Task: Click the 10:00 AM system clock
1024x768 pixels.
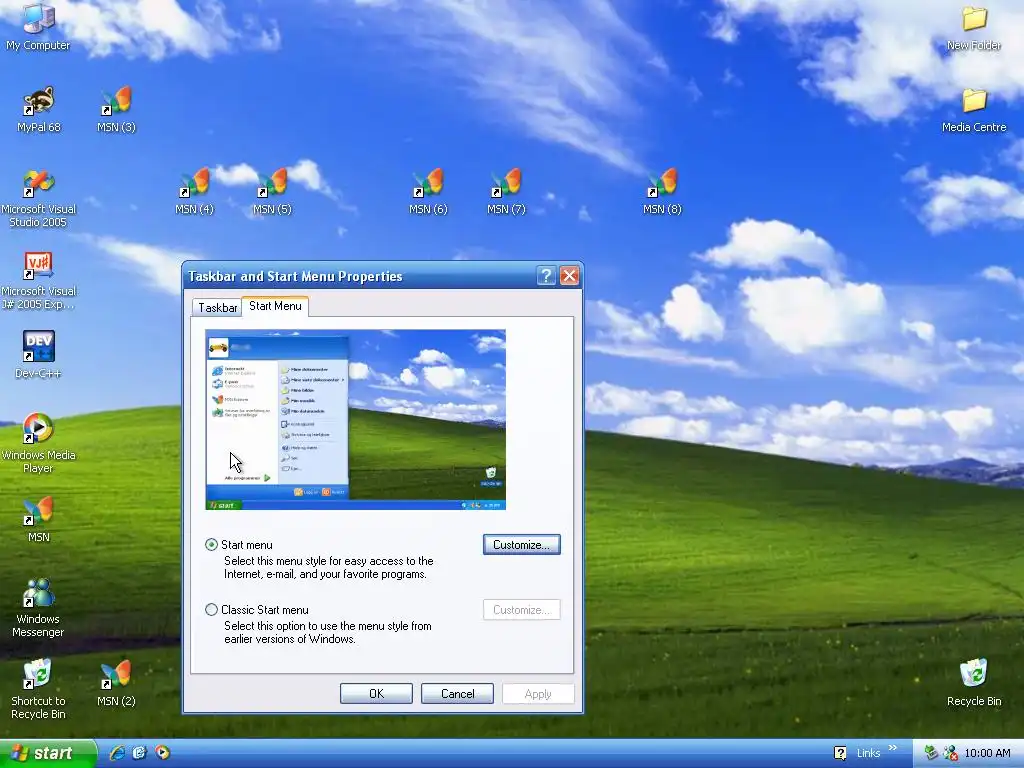Action: (x=987, y=753)
